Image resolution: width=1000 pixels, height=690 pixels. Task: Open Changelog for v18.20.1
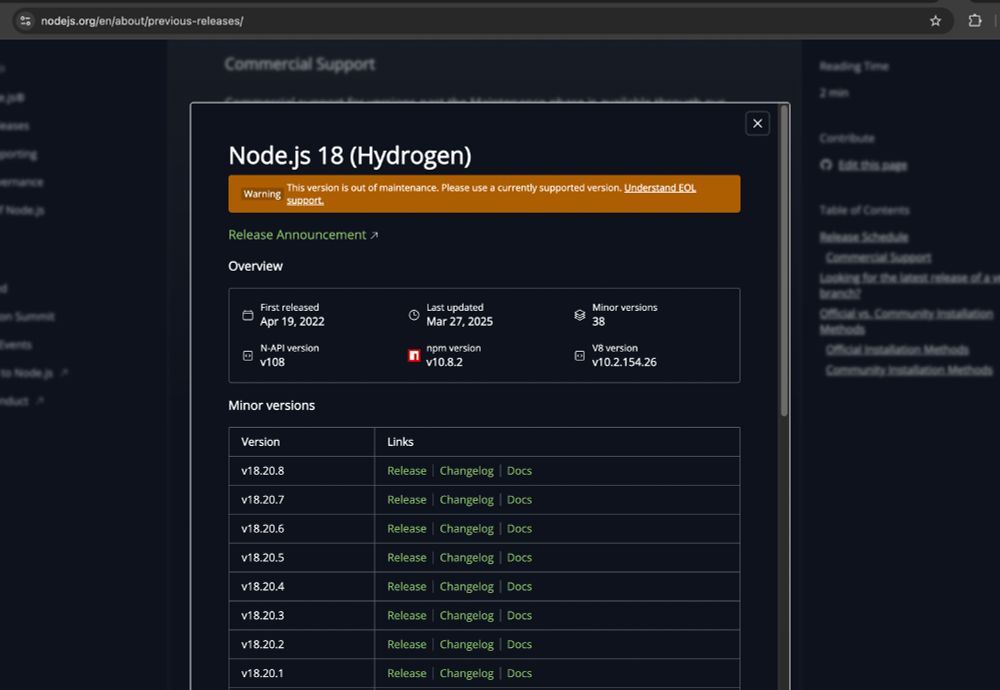click(466, 673)
